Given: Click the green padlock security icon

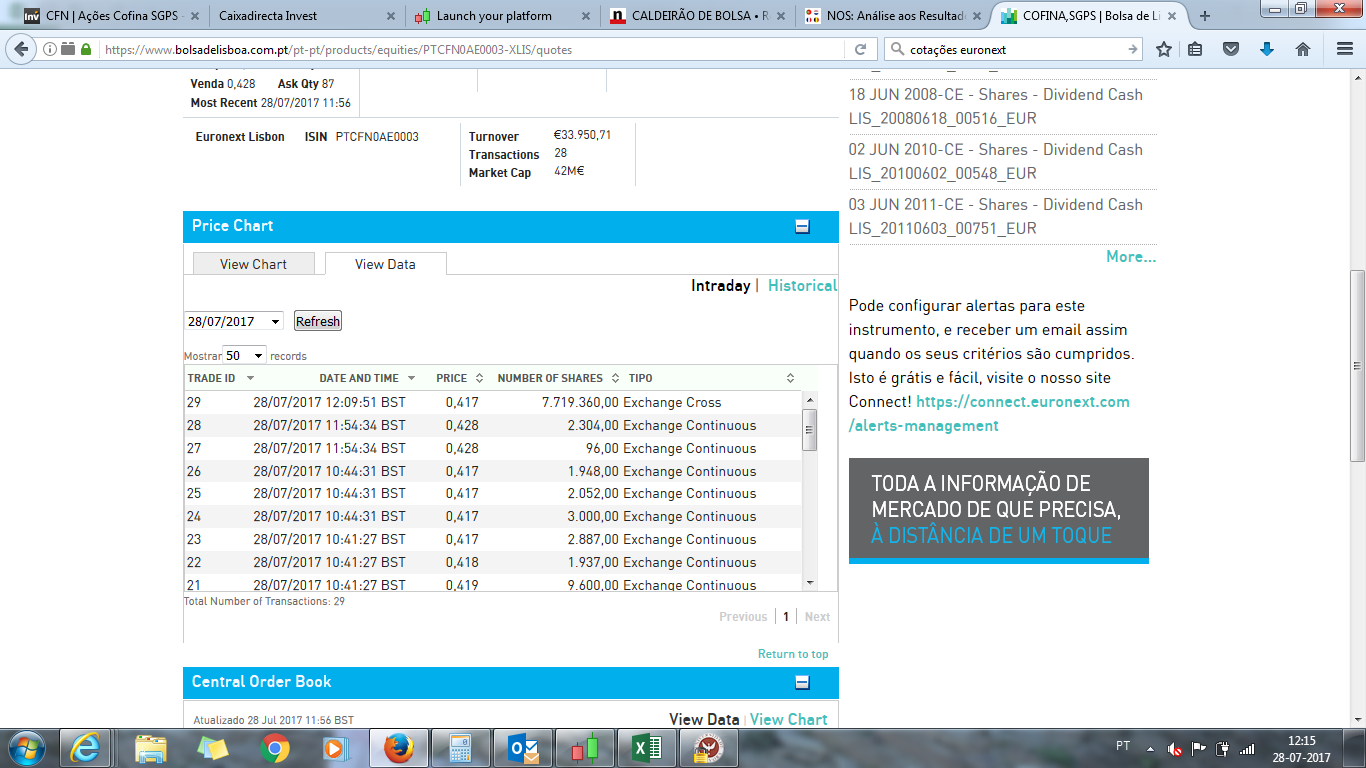Looking at the screenshot, I should pyautogui.click(x=86, y=49).
